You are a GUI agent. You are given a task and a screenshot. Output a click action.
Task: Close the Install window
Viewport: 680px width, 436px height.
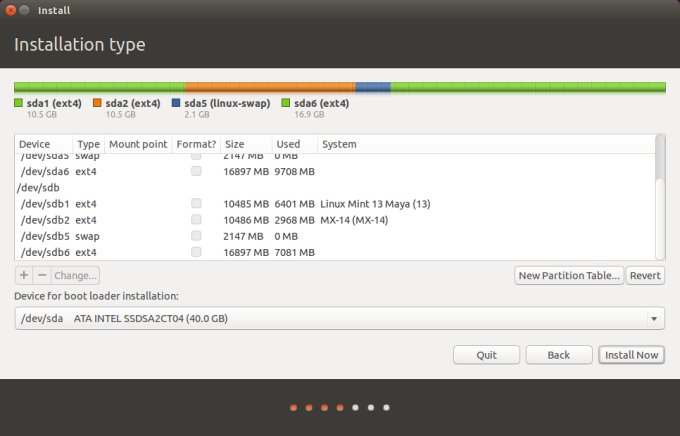[x=11, y=11]
